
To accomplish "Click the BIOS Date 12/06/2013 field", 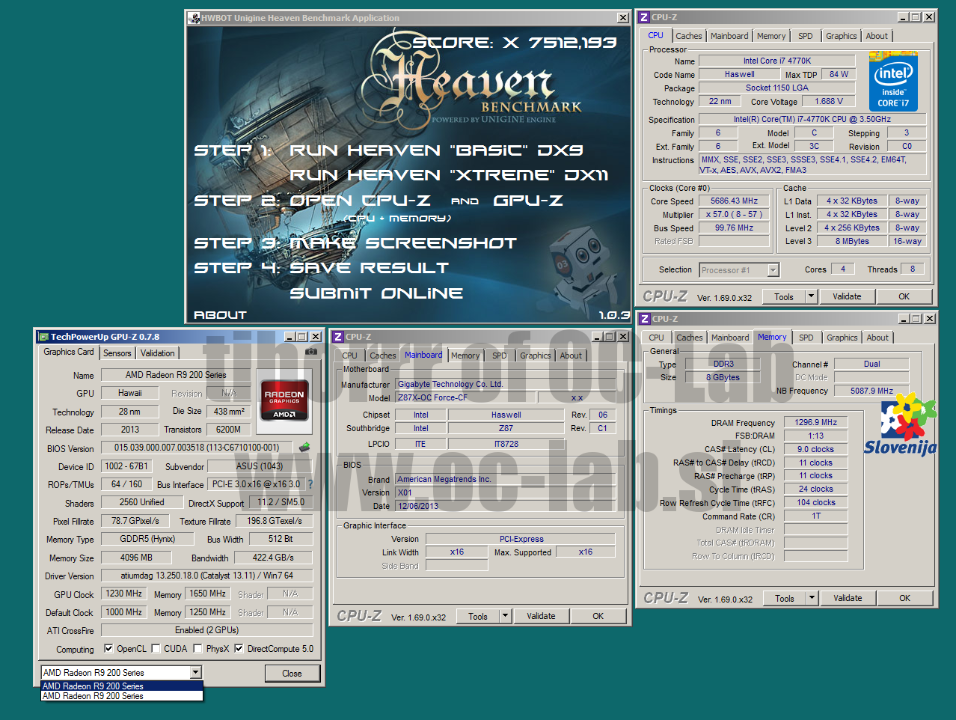I will tap(504, 506).
